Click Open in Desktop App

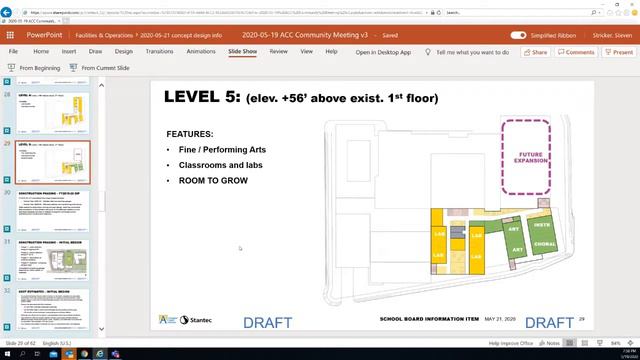pos(383,52)
